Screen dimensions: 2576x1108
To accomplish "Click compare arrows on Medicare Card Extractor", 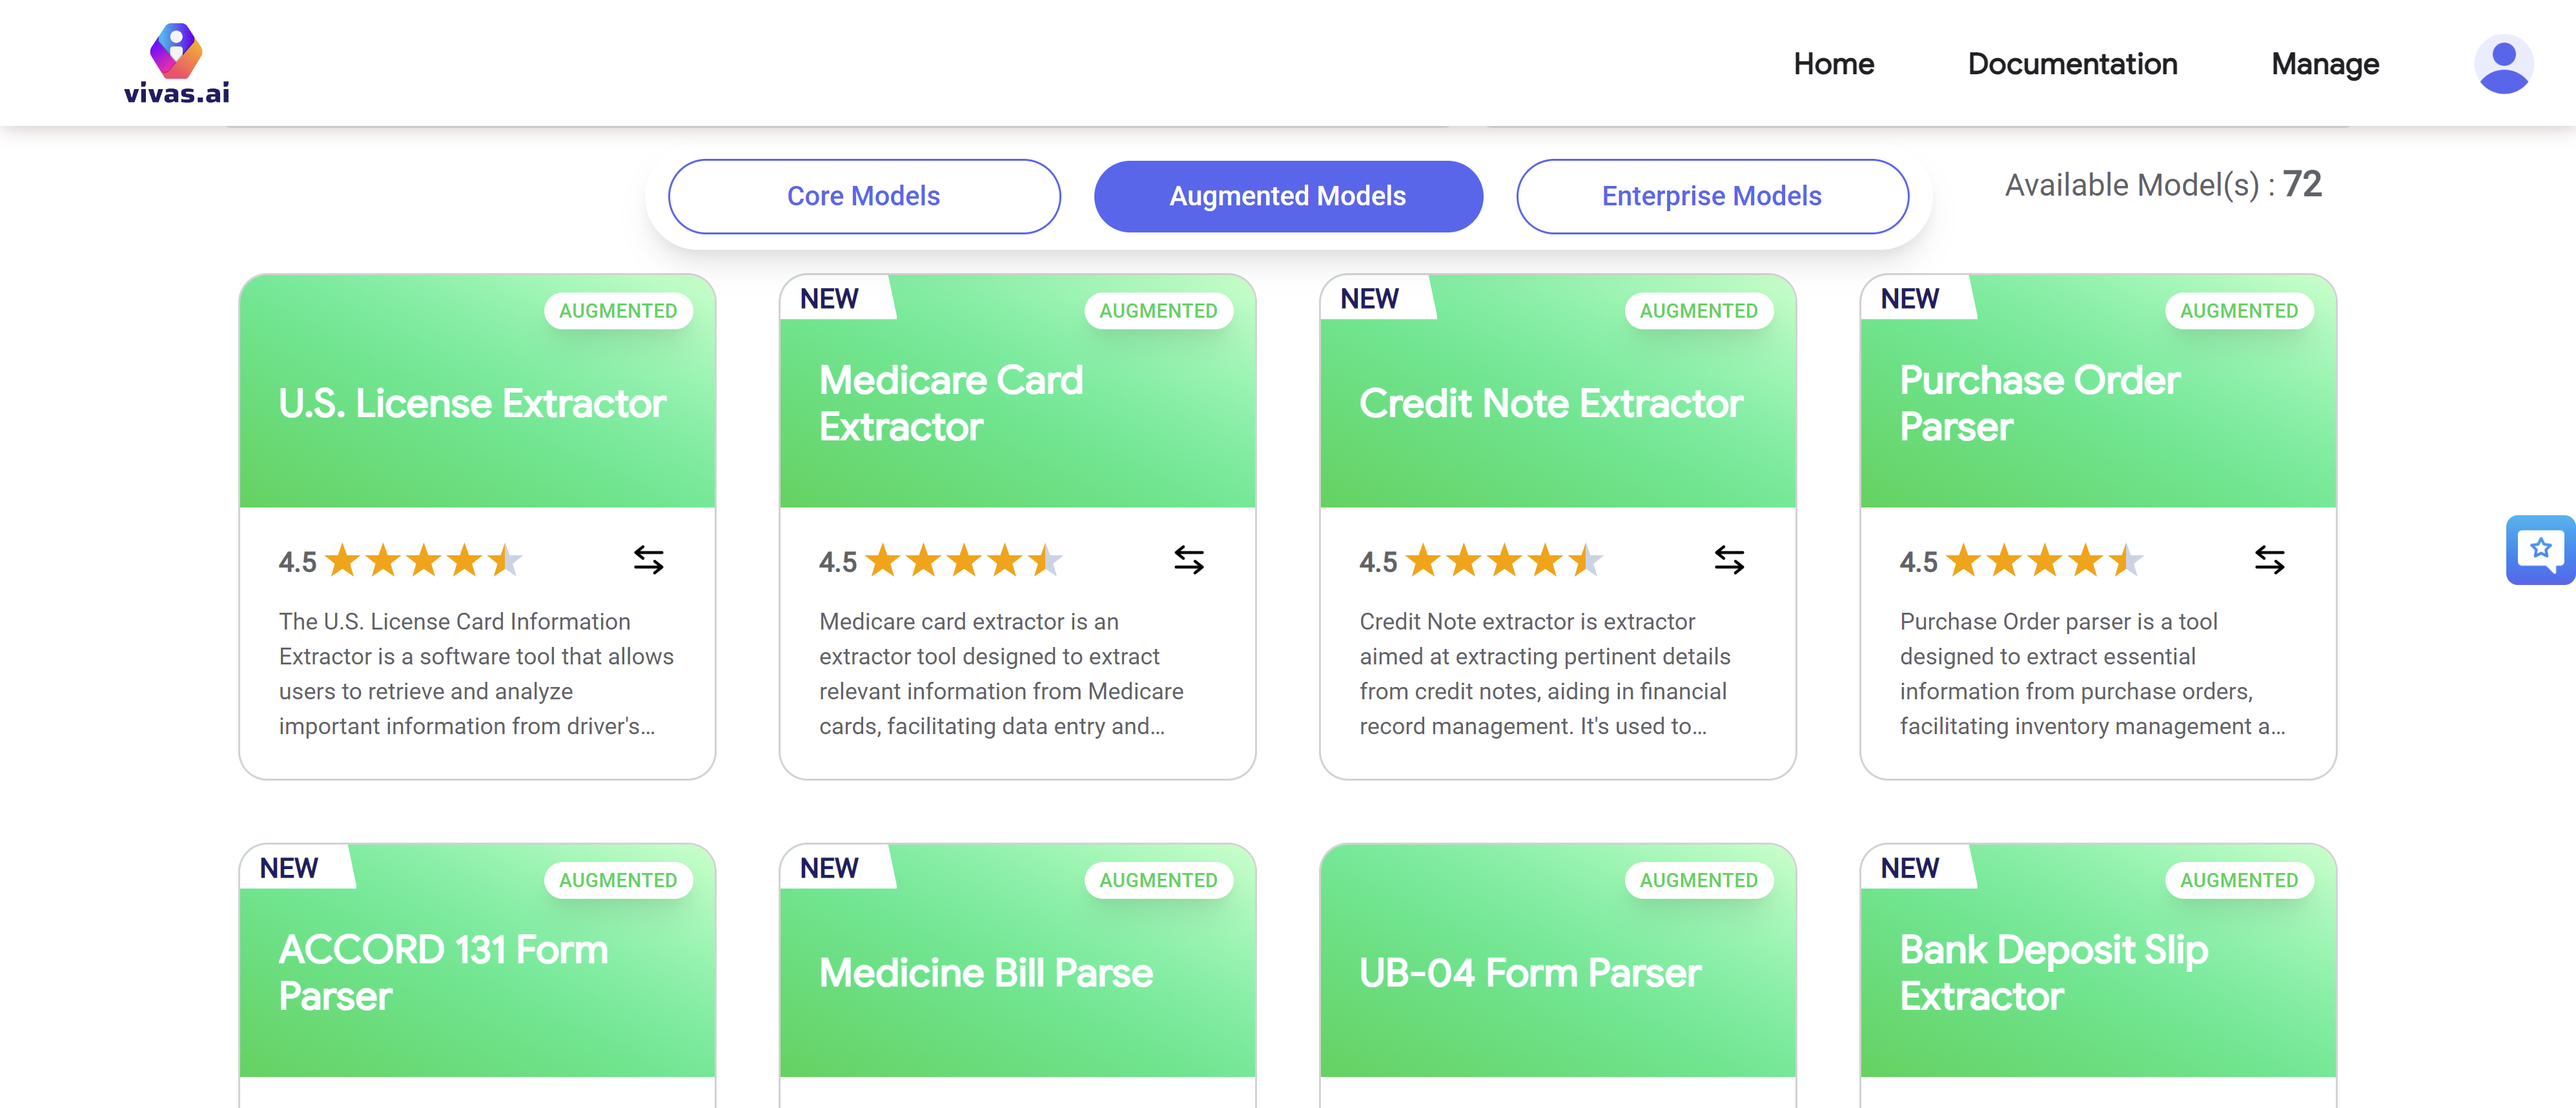I will (1188, 560).
